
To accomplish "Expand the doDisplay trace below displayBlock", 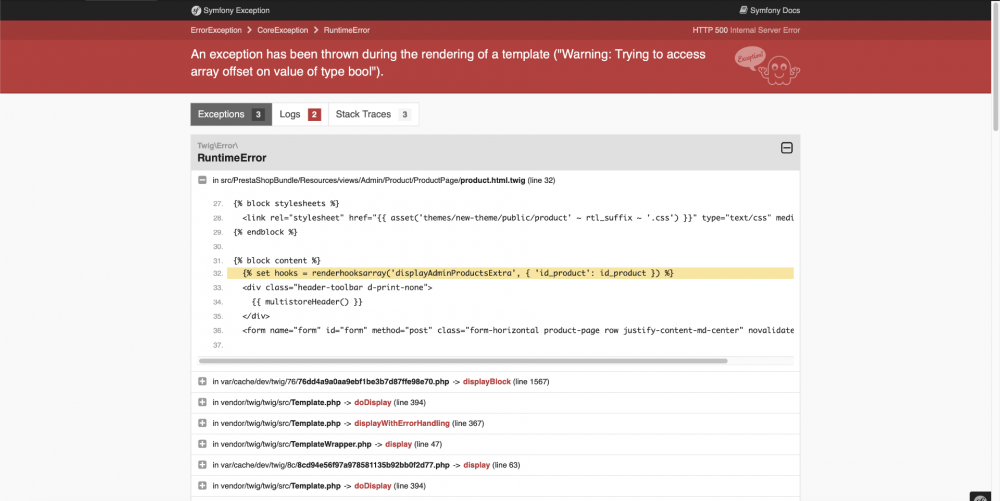I will [202, 402].
